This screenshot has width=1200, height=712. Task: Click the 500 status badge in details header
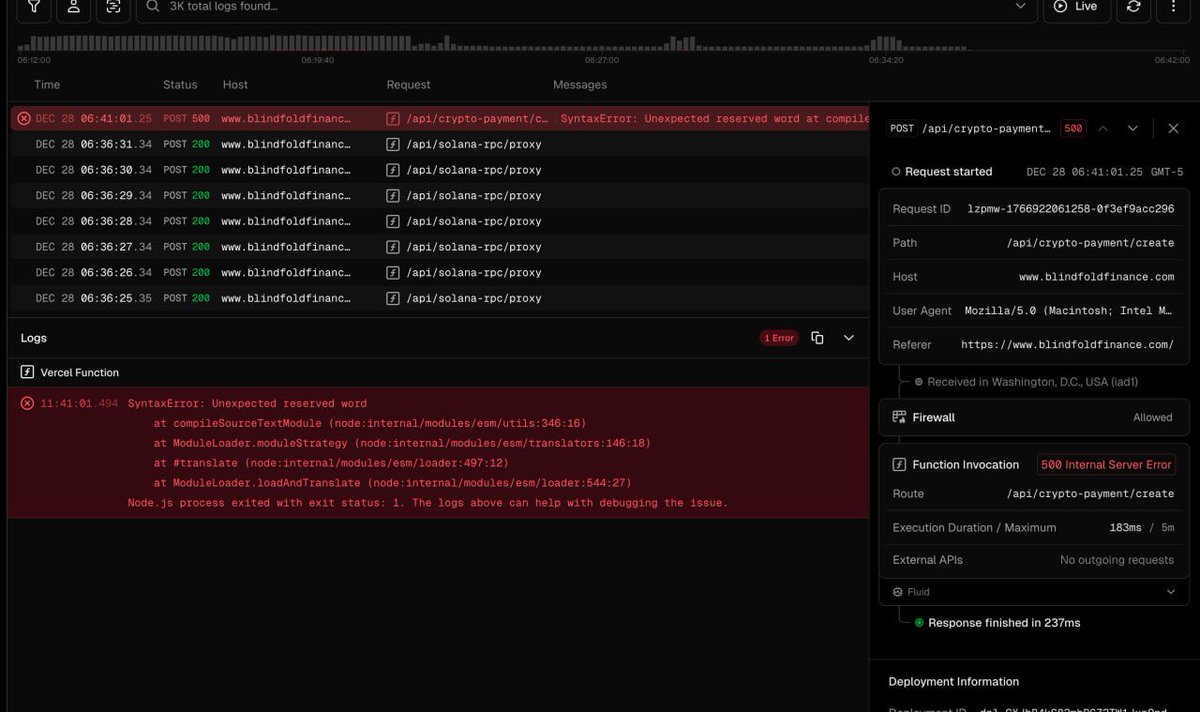coord(1073,128)
